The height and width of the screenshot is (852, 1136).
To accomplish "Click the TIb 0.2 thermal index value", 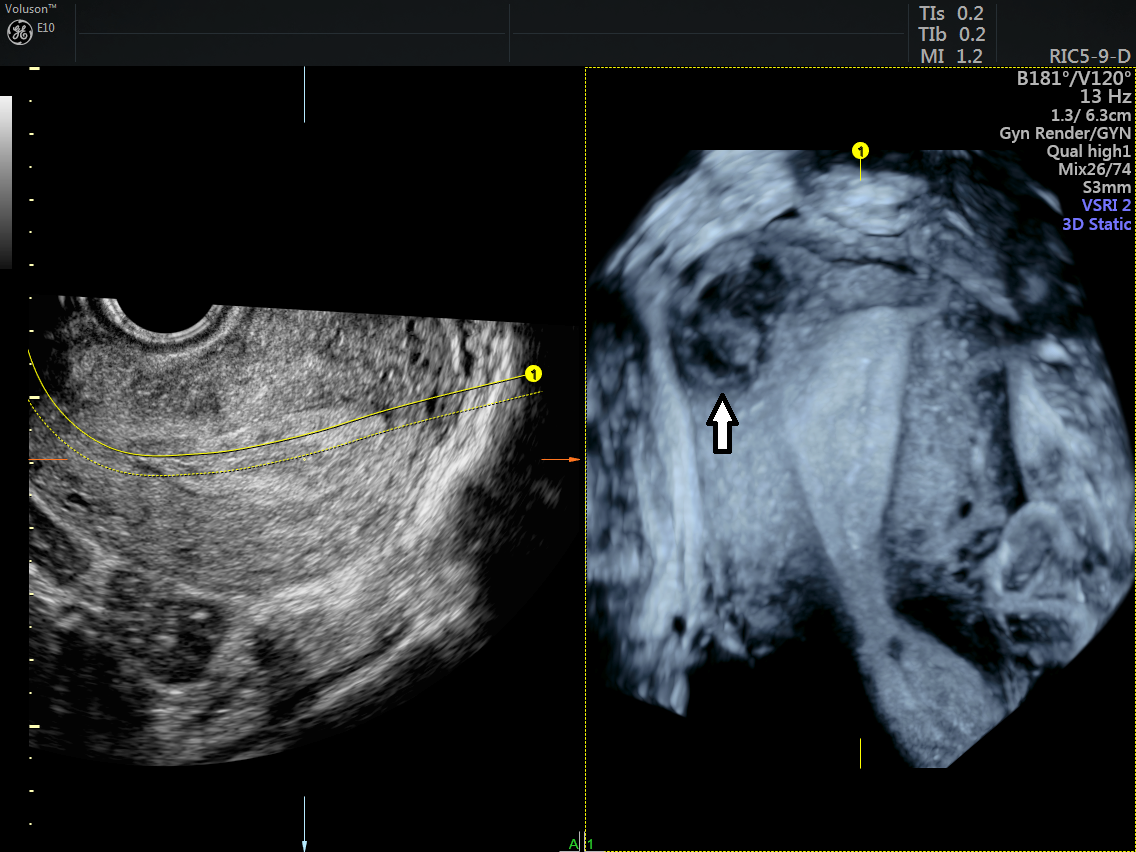I will click(x=950, y=35).
